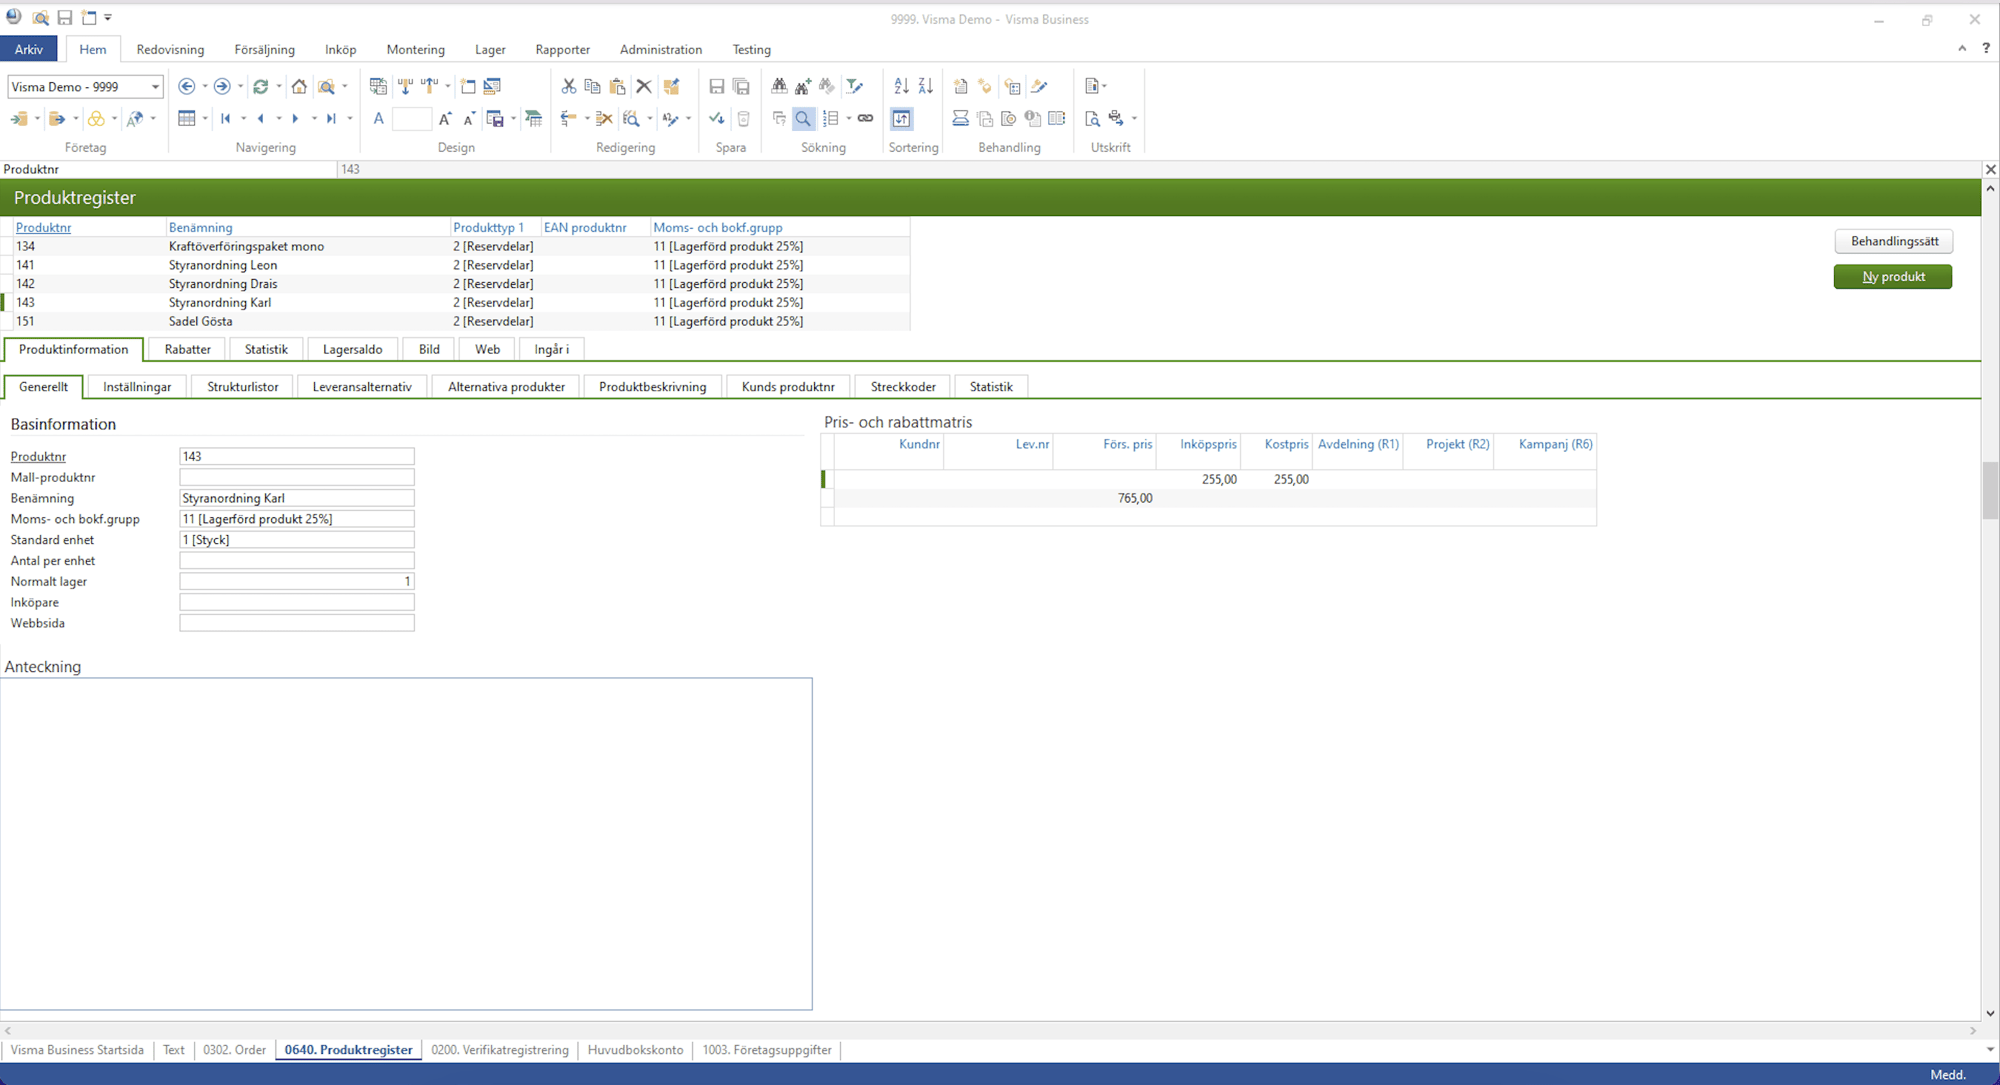
Task: Click the binoculars with plus icon
Action: [803, 87]
